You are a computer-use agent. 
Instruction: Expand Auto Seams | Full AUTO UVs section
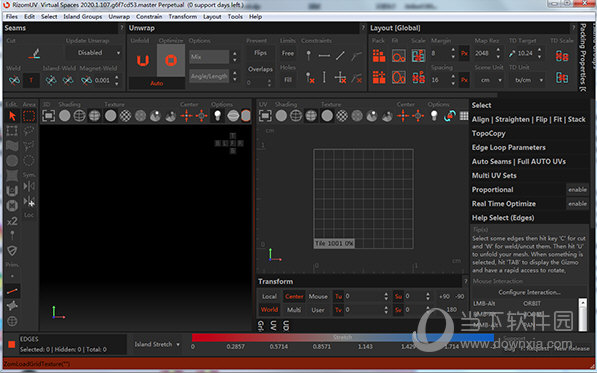pos(519,161)
